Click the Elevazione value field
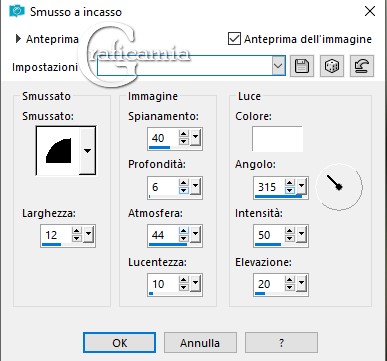The image size is (387, 361). pos(269,284)
